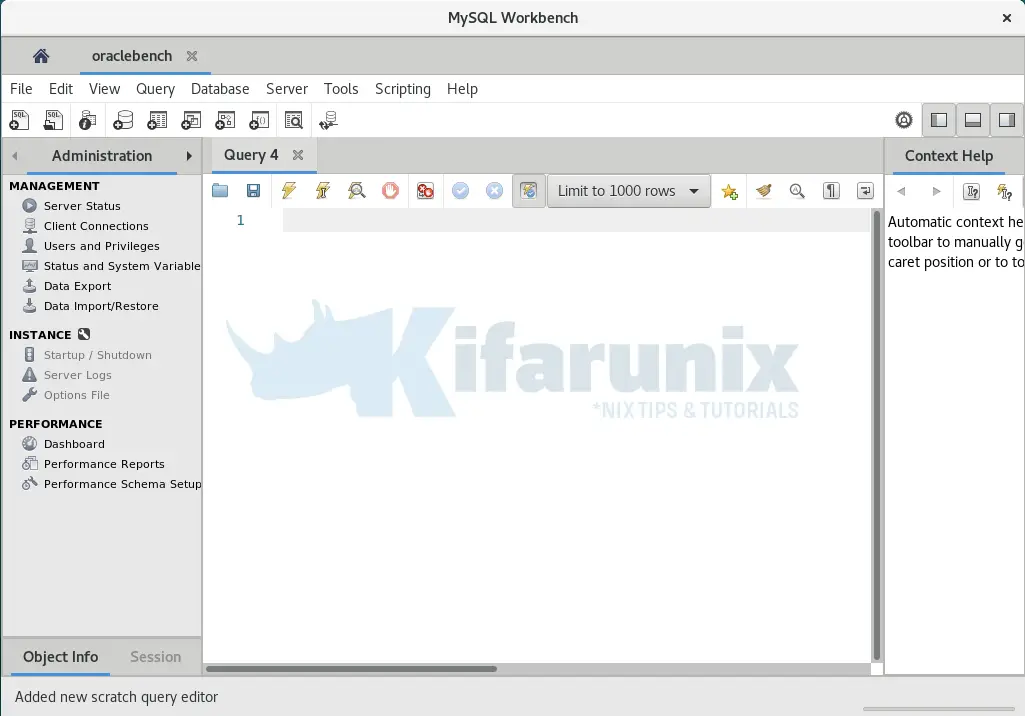The width and height of the screenshot is (1025, 716).
Task: Toggle the right sidebar panel visibility
Action: (x=1007, y=120)
